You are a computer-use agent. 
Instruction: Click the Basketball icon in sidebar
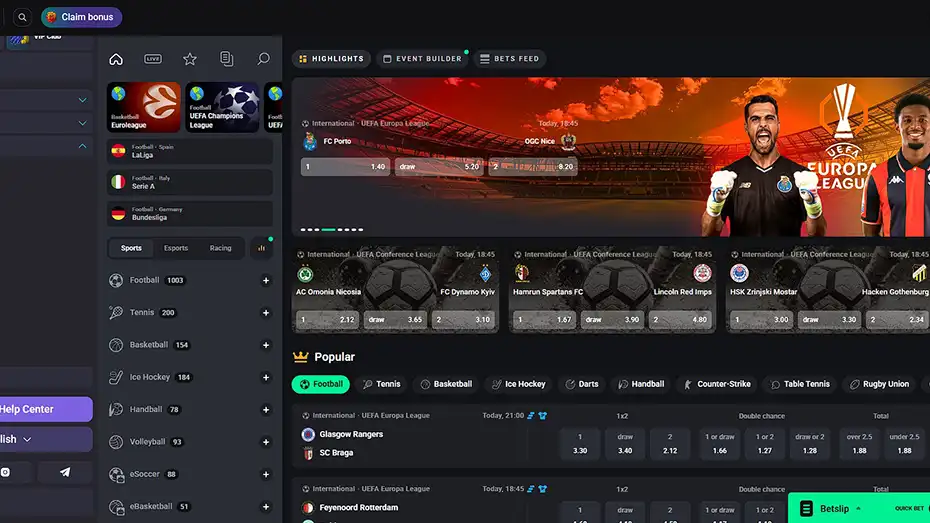pos(116,345)
